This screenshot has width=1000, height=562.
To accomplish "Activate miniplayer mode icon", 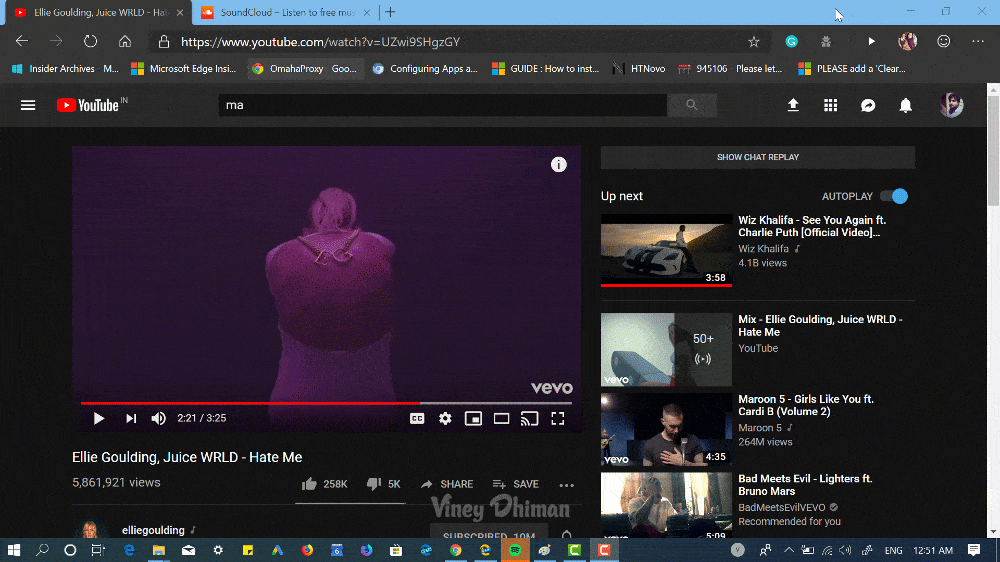I will (473, 418).
